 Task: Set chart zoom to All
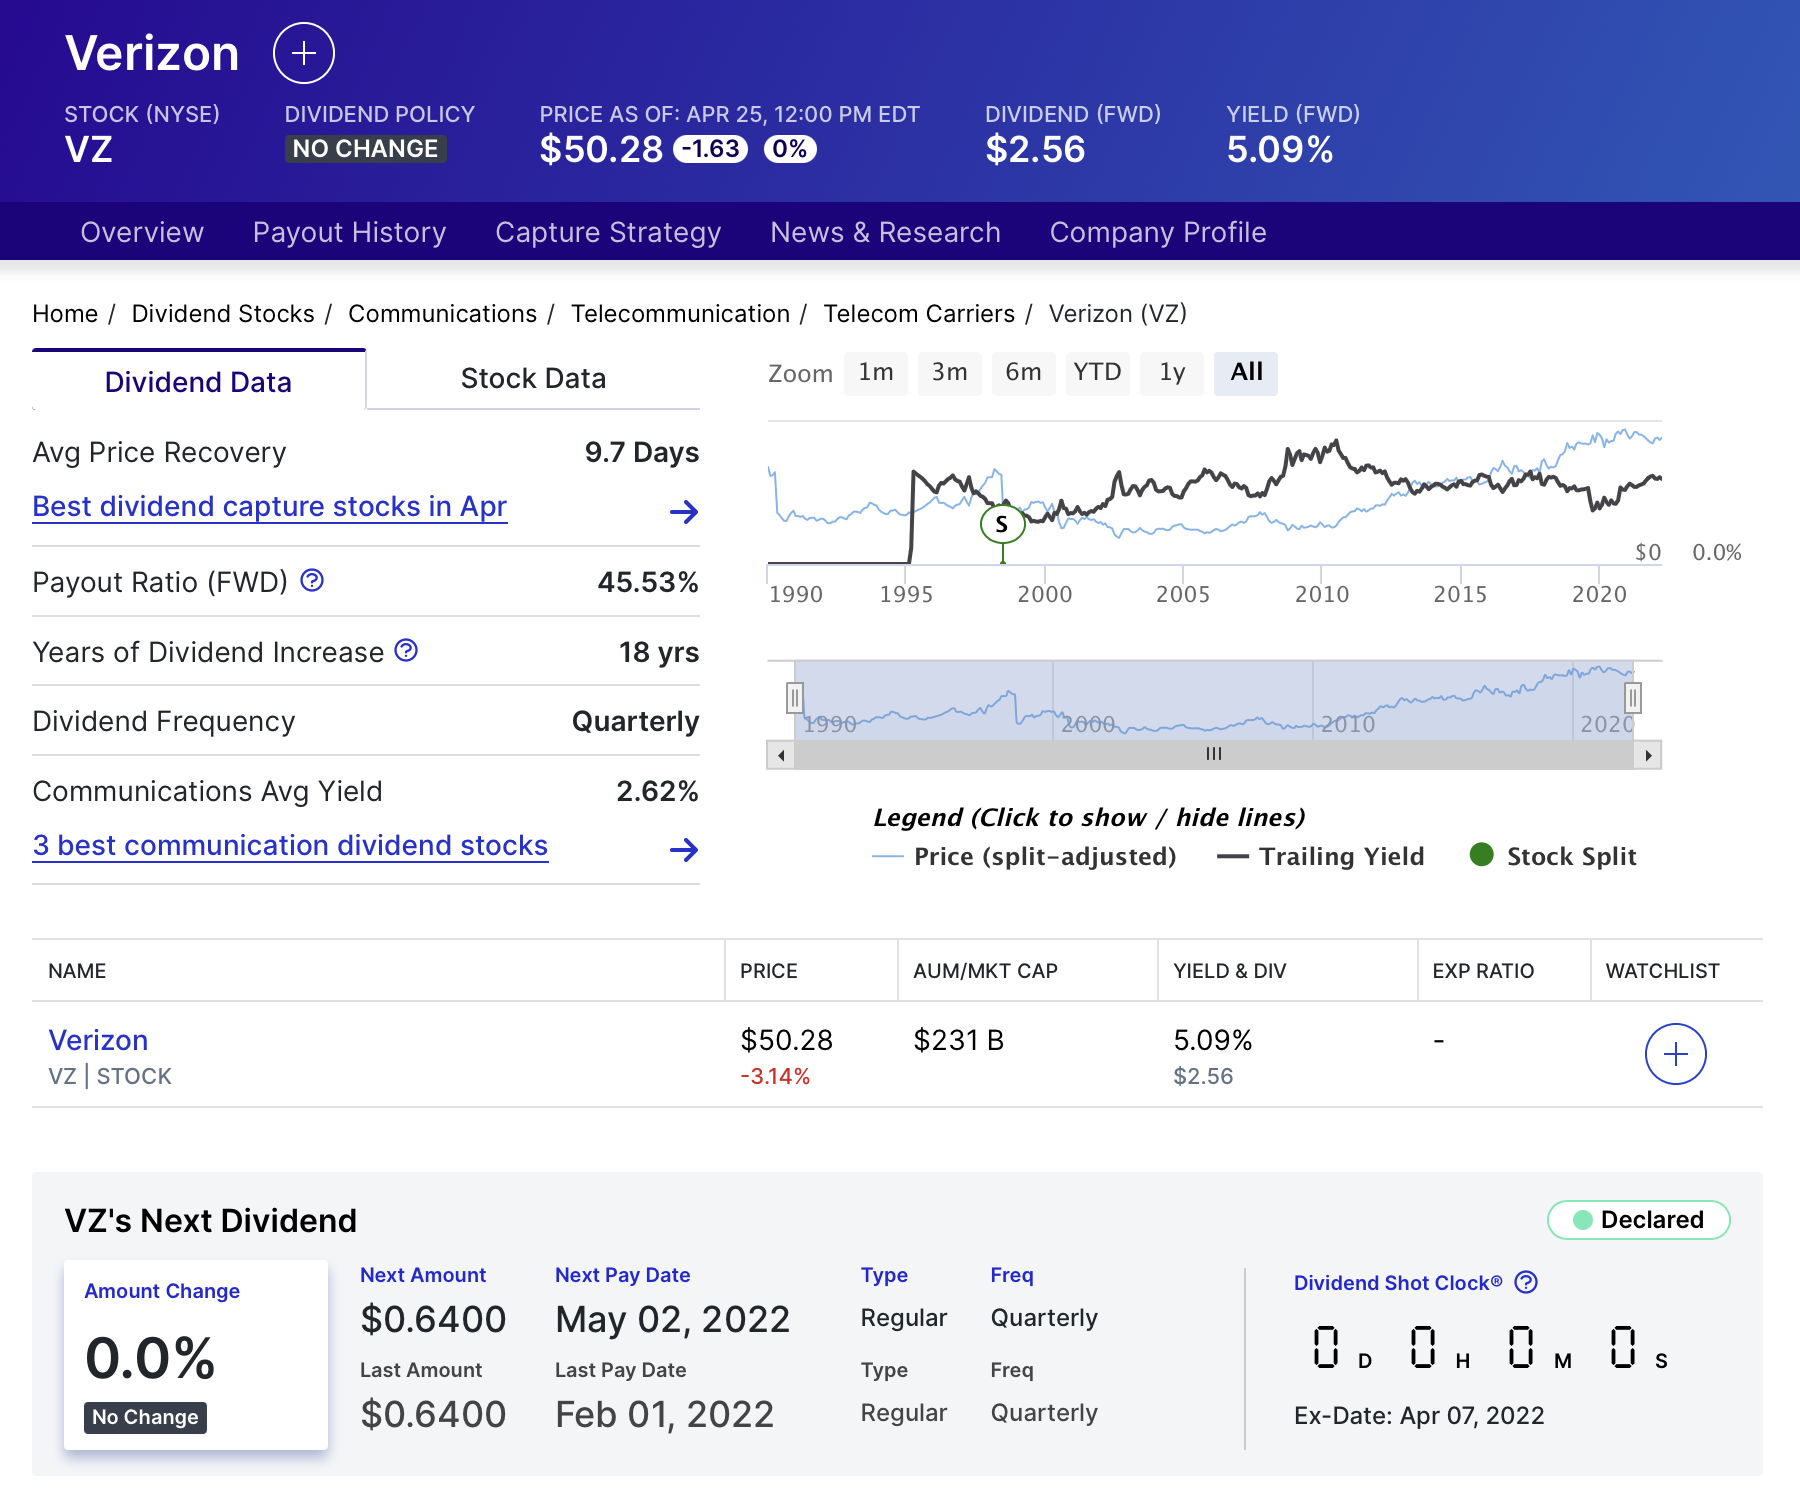(x=1246, y=373)
